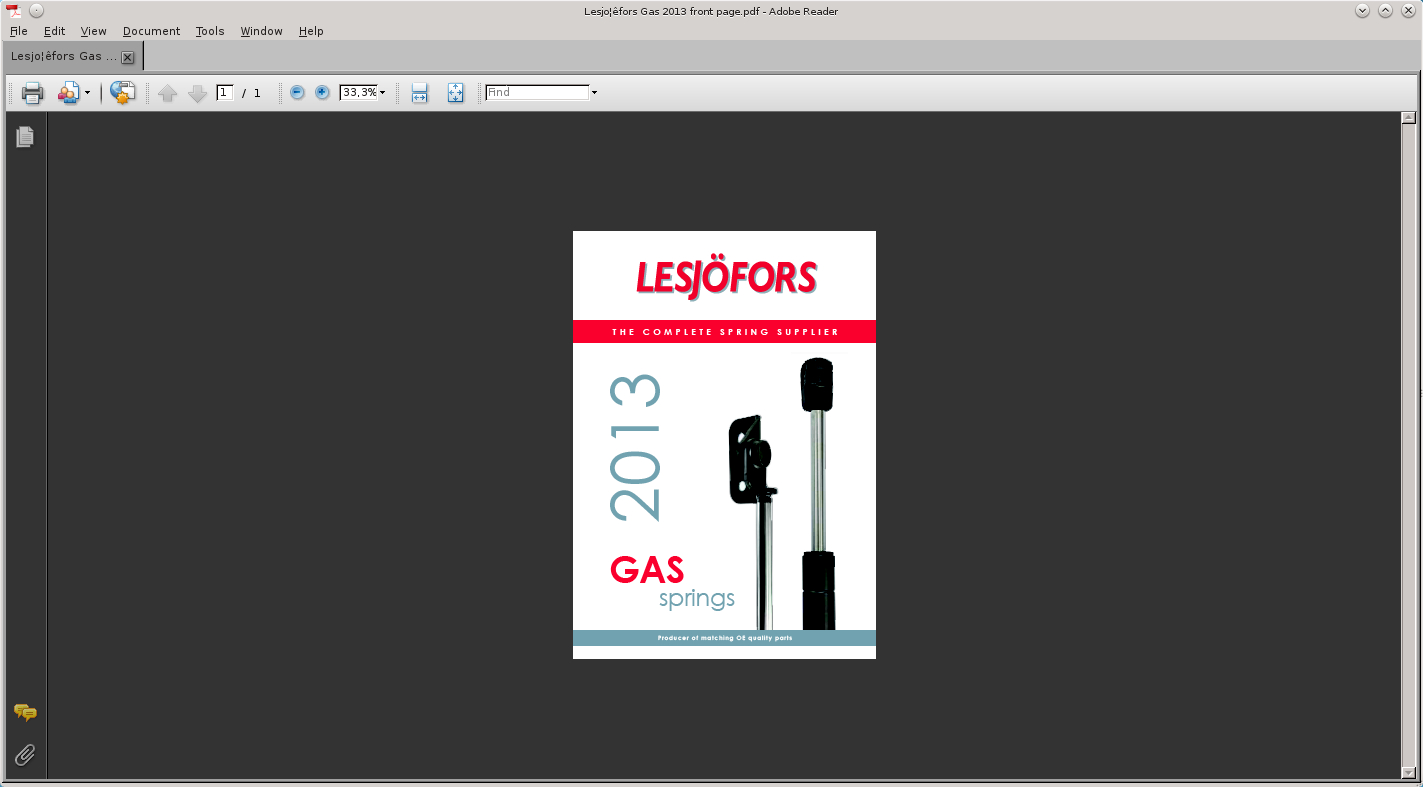This screenshot has height=787, width=1423.
Task: Open the Pages panel in sidebar
Action: click(x=25, y=137)
